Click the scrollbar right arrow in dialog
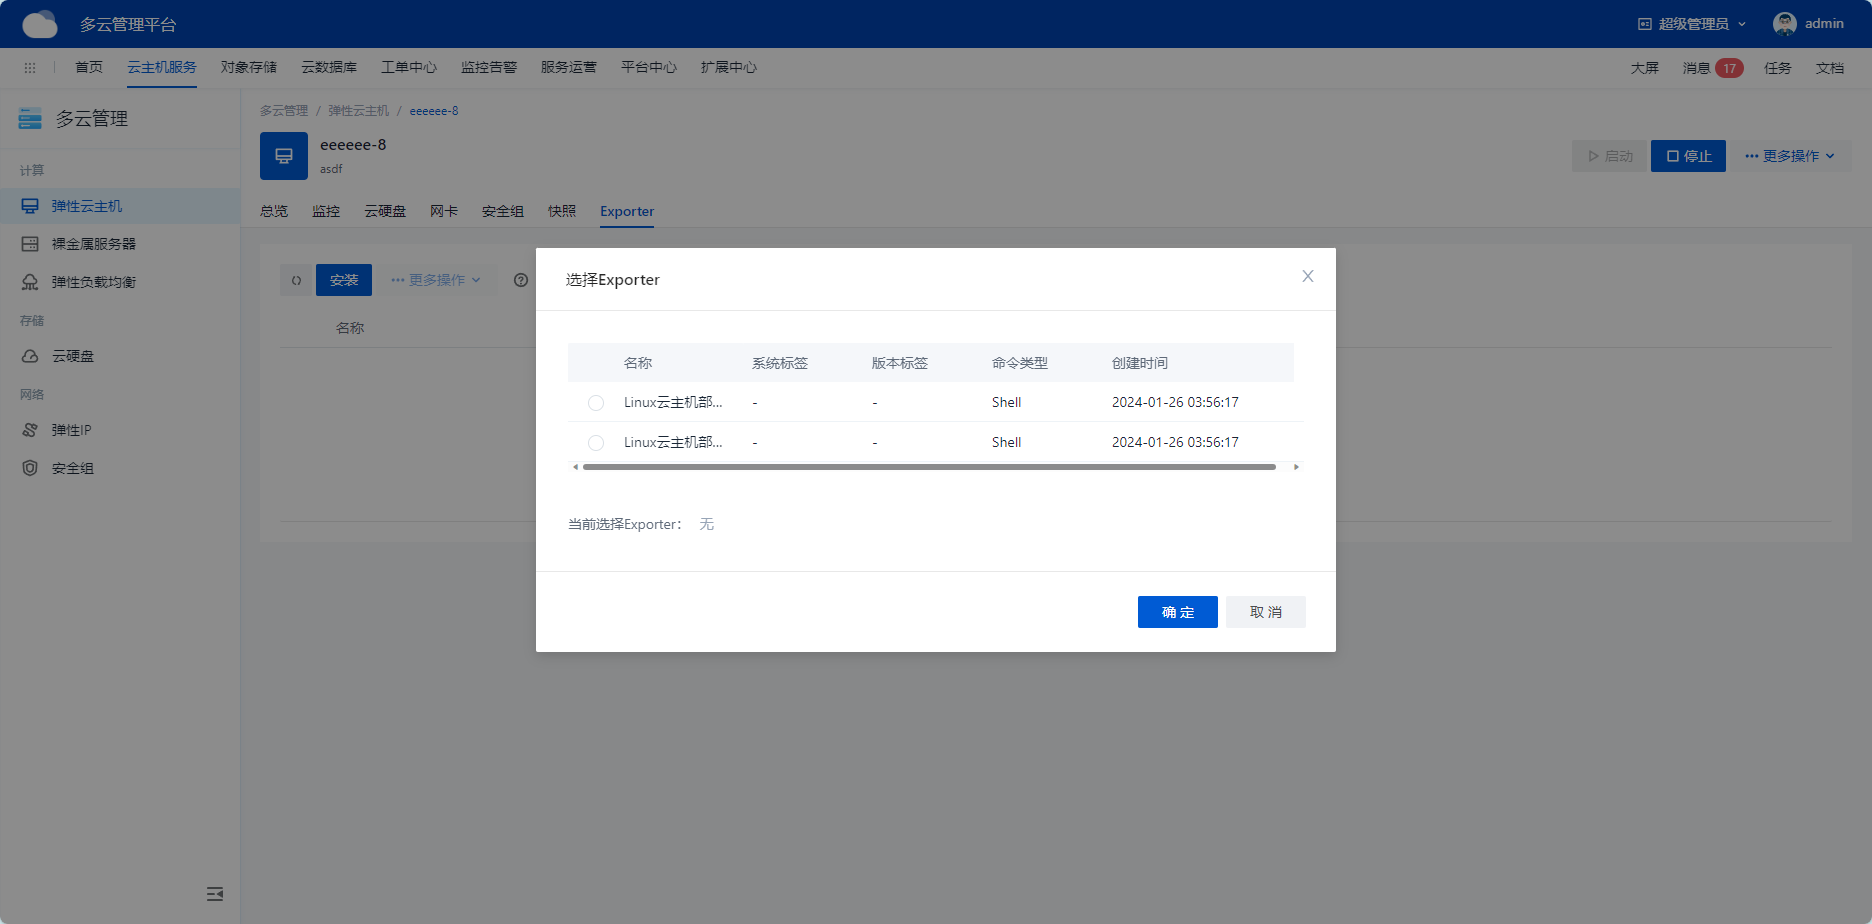1872x924 pixels. [1296, 467]
